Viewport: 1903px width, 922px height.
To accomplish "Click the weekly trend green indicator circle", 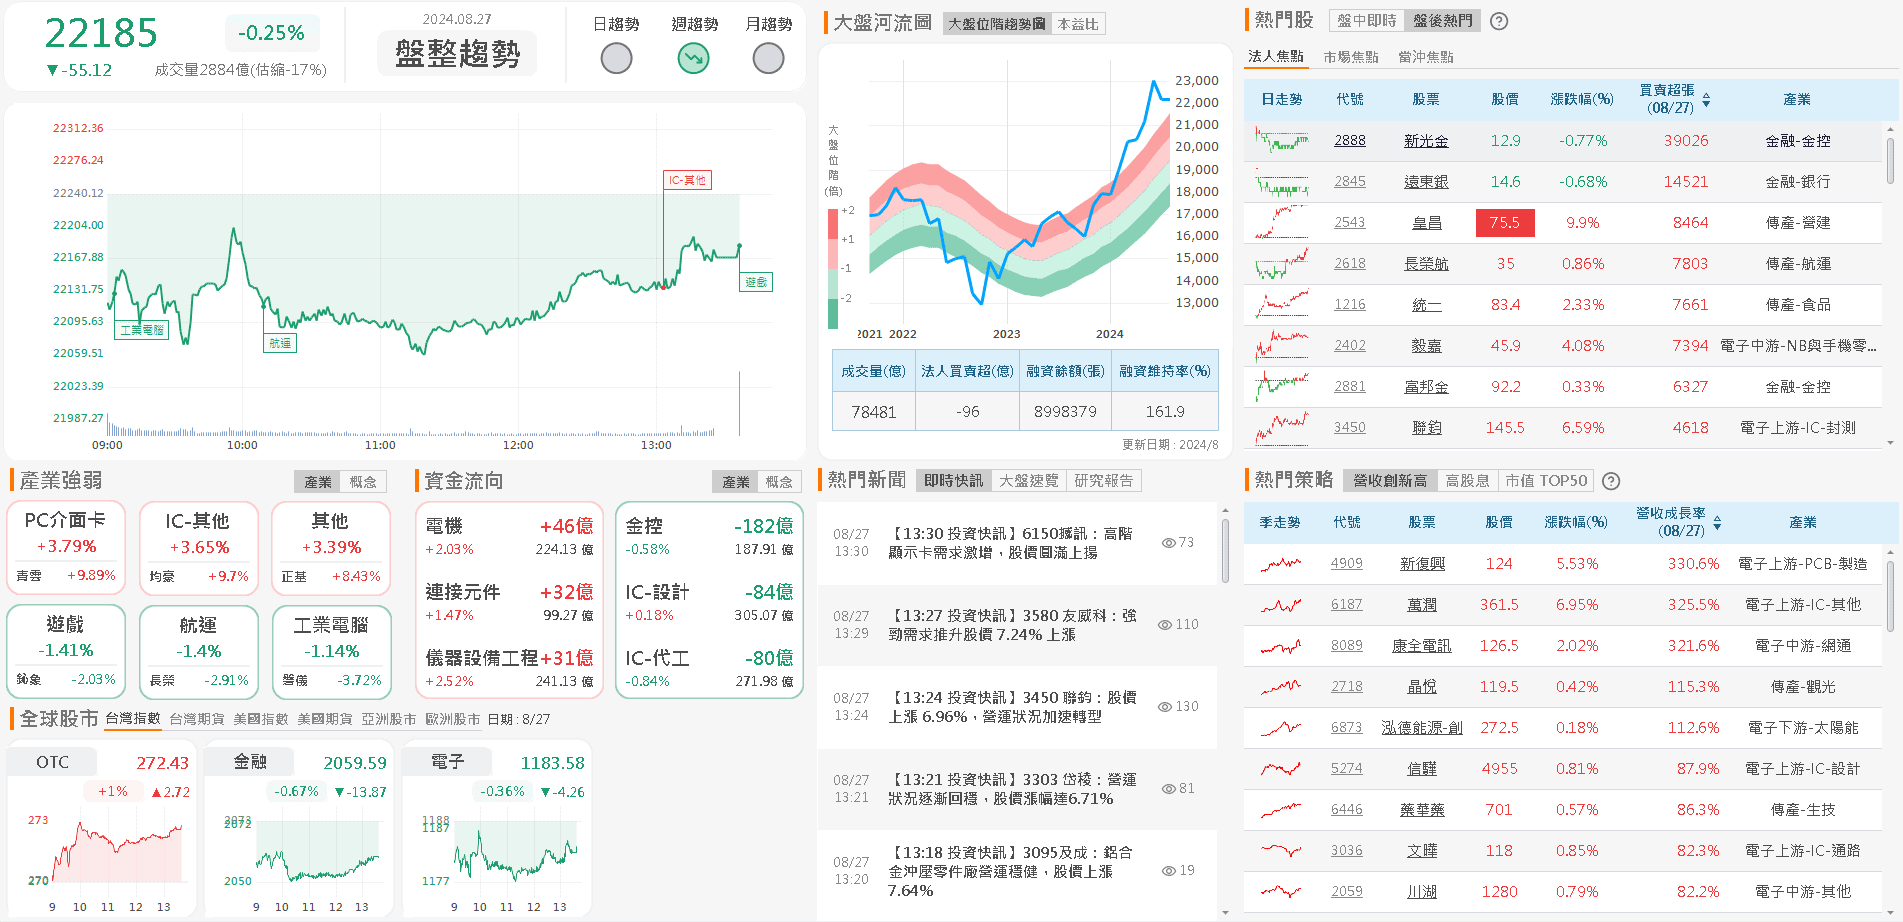I will (x=693, y=59).
